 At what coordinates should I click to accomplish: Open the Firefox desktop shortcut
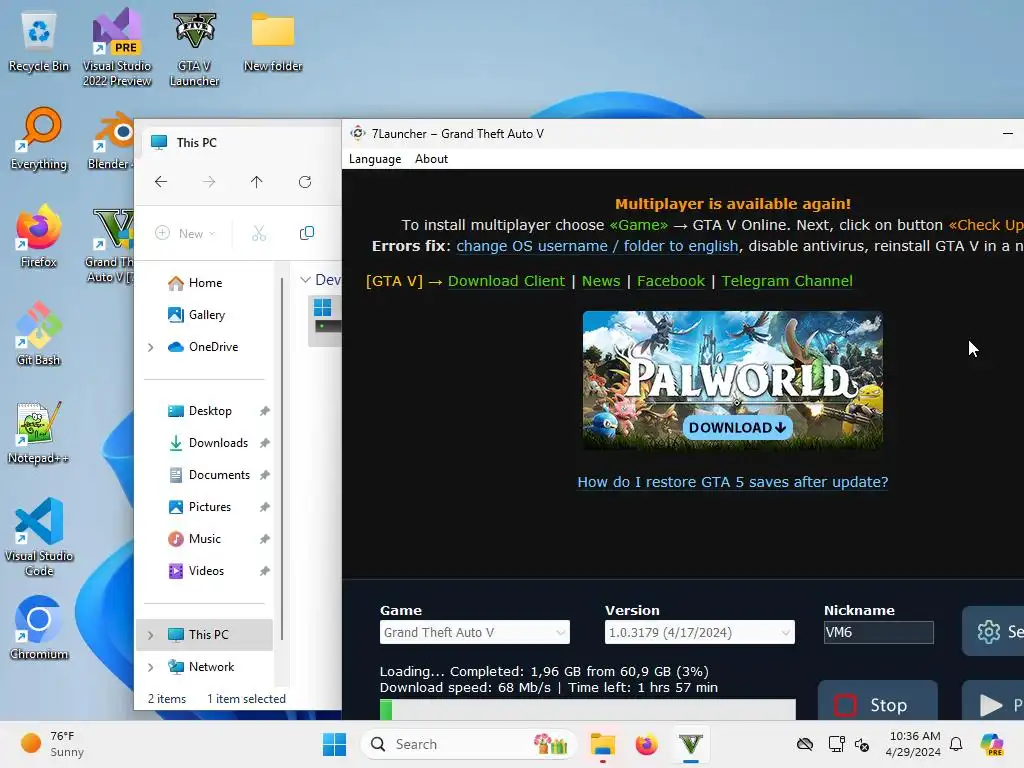point(39,236)
